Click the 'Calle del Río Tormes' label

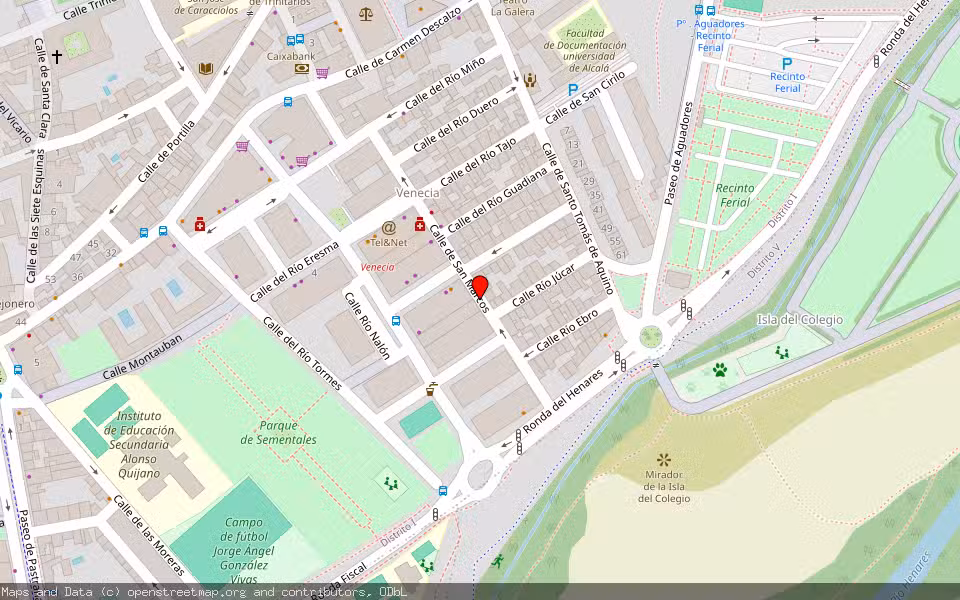pos(302,353)
